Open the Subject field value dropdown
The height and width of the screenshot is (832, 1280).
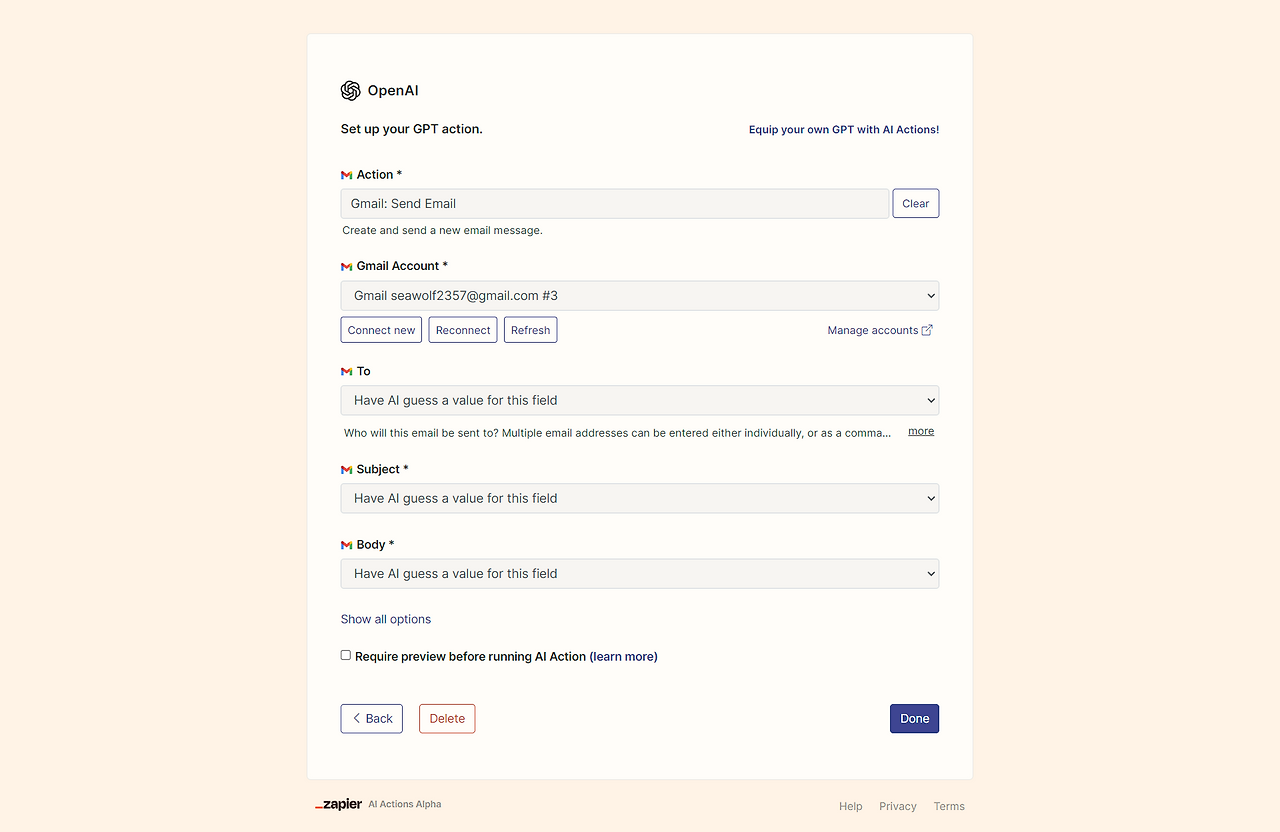coord(639,497)
